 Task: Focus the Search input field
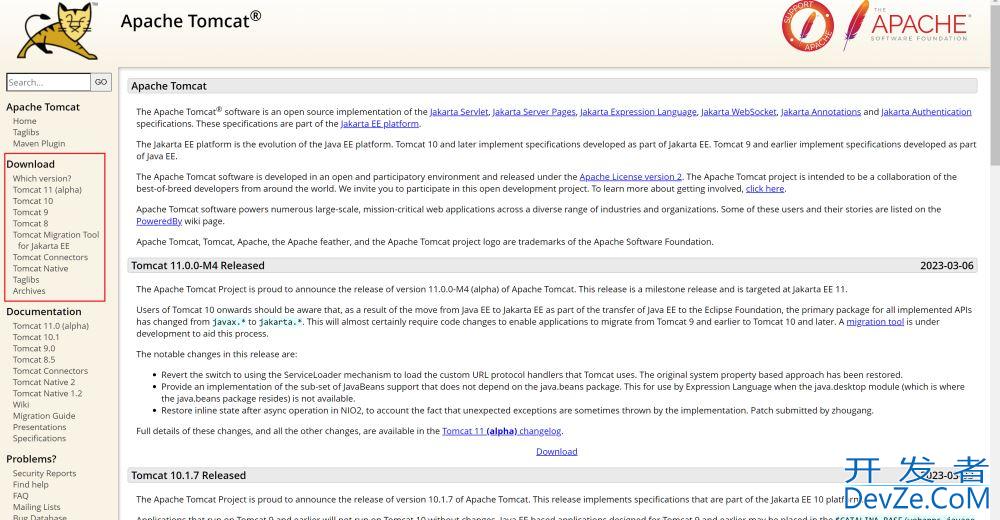(x=47, y=82)
